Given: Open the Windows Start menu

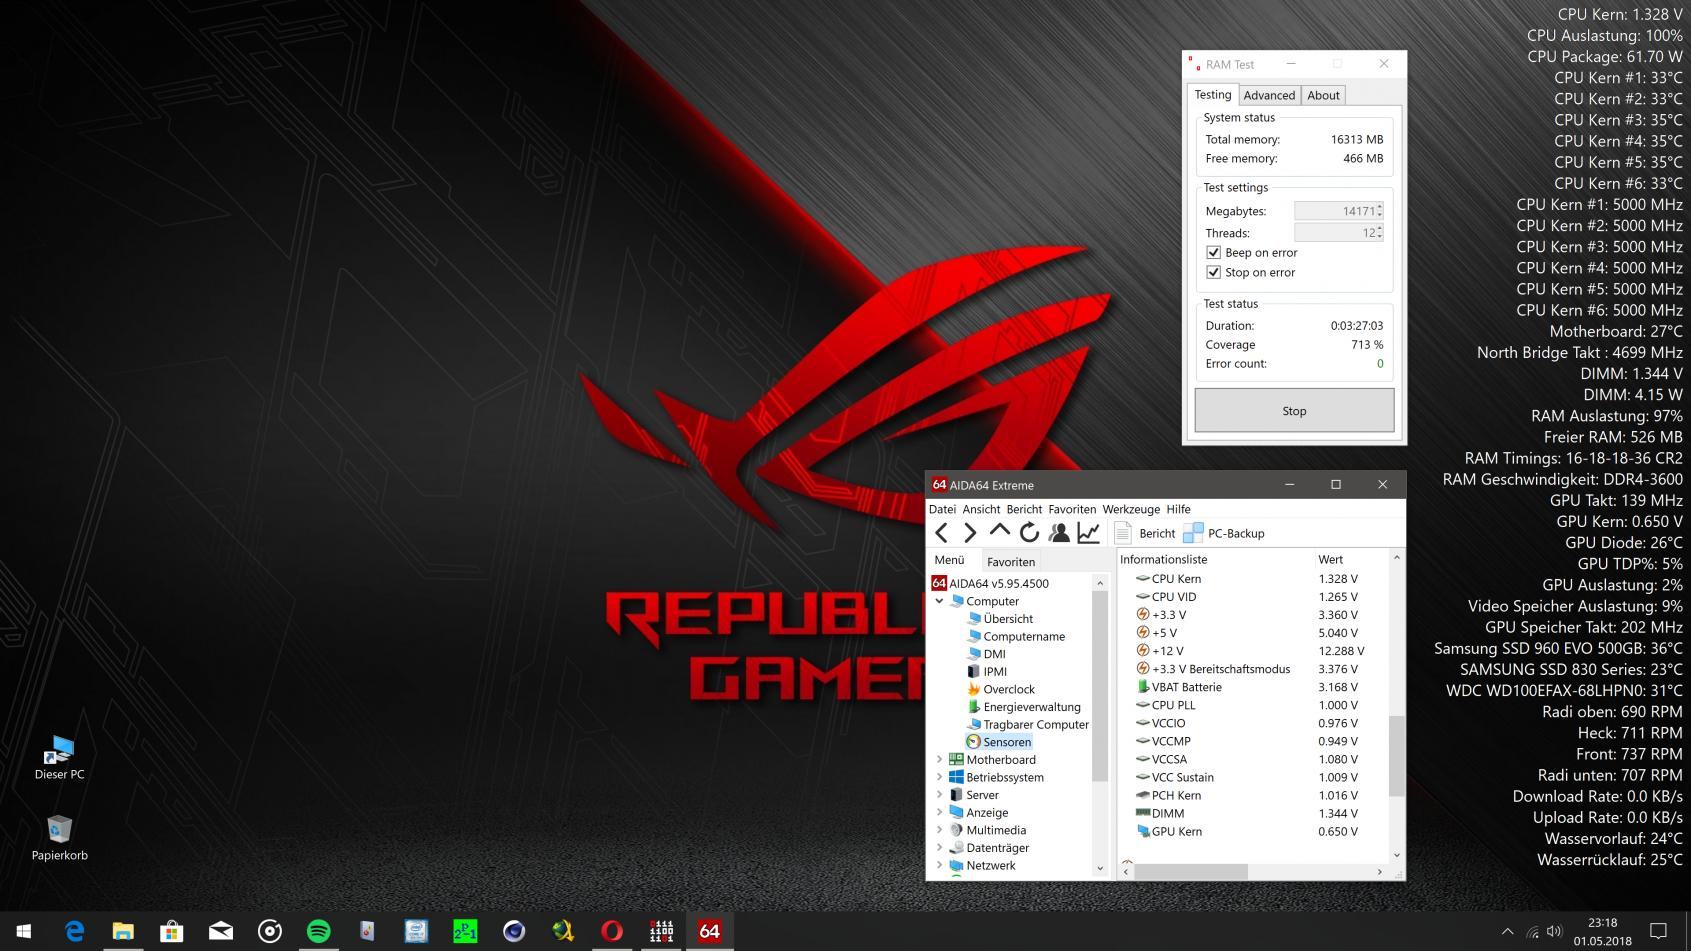Looking at the screenshot, I should tap(24, 931).
